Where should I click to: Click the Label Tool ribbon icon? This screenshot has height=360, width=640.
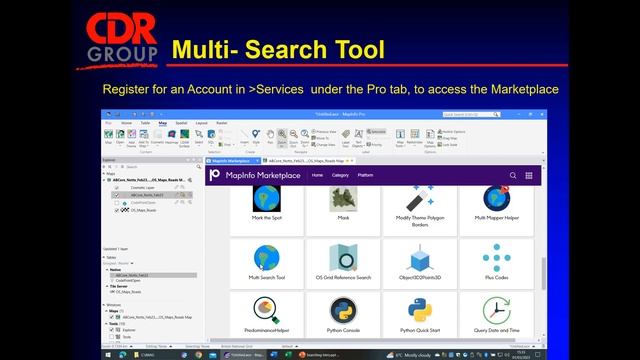[x=346, y=138]
